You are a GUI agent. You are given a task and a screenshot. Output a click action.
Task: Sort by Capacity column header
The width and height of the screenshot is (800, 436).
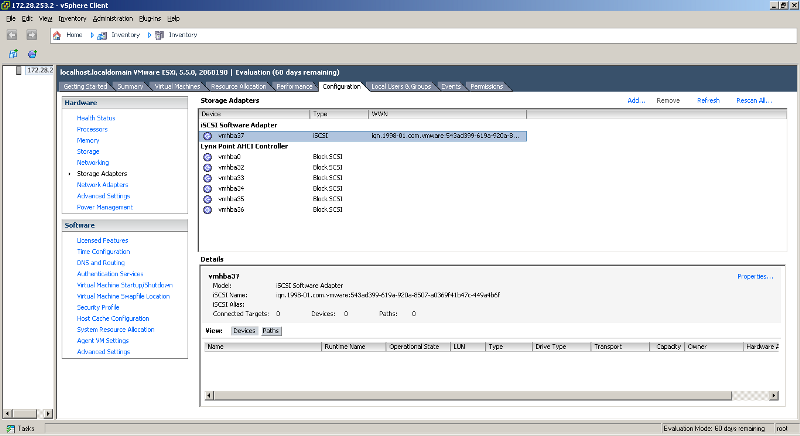tap(667, 346)
